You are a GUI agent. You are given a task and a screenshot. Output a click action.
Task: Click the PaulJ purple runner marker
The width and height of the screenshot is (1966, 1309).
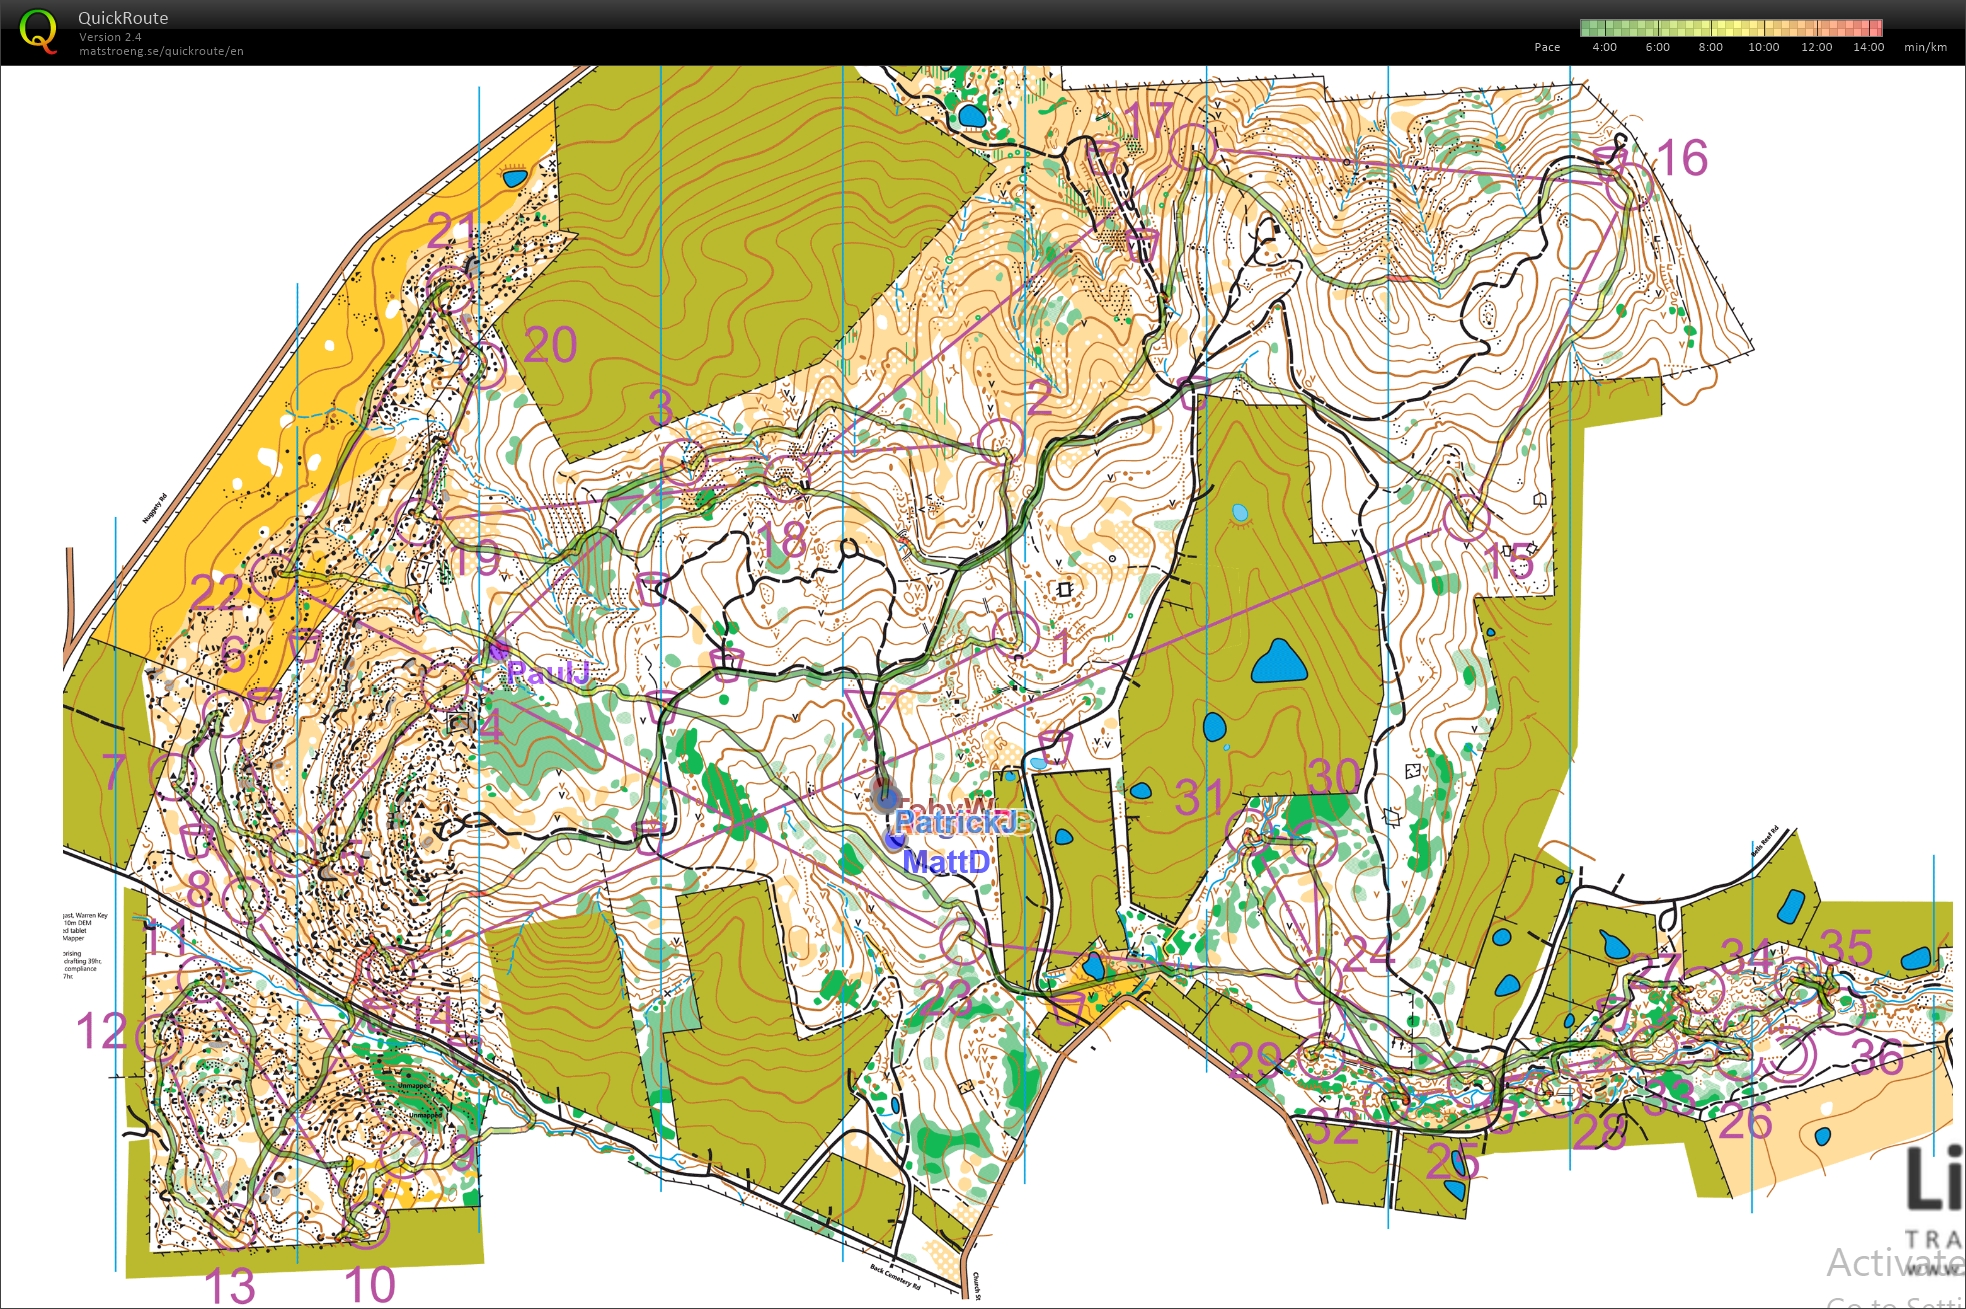(499, 650)
